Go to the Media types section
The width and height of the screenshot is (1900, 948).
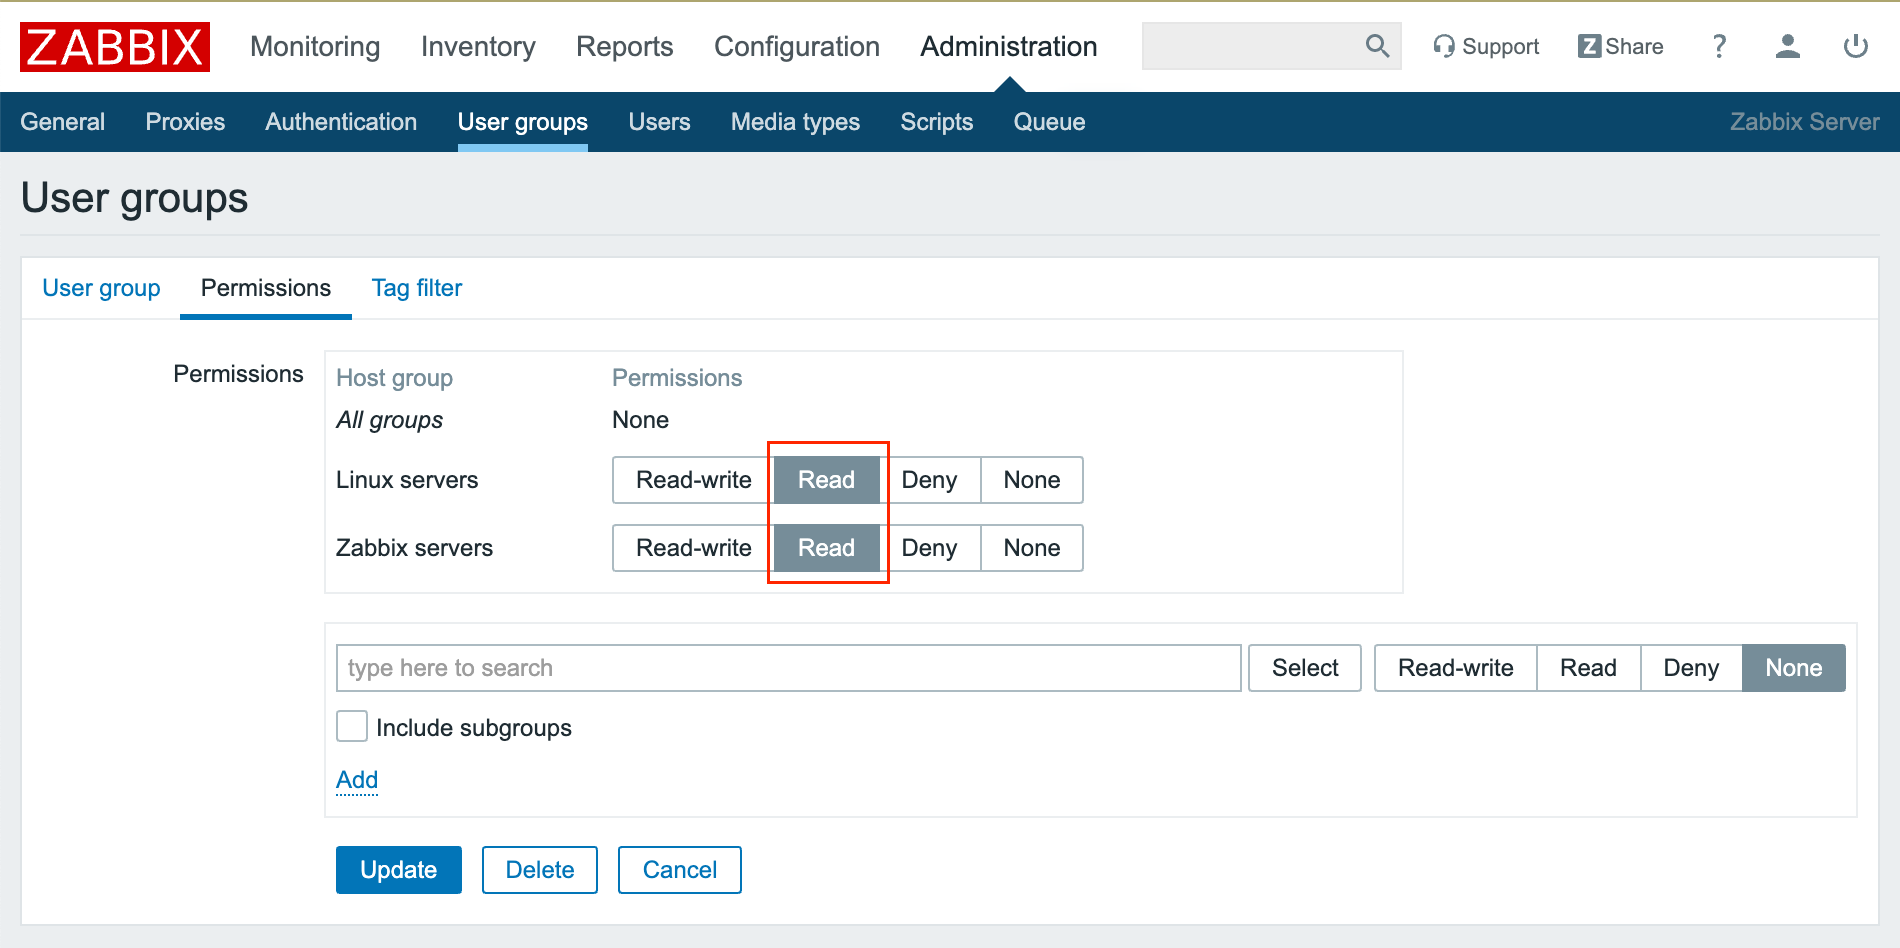coord(795,122)
